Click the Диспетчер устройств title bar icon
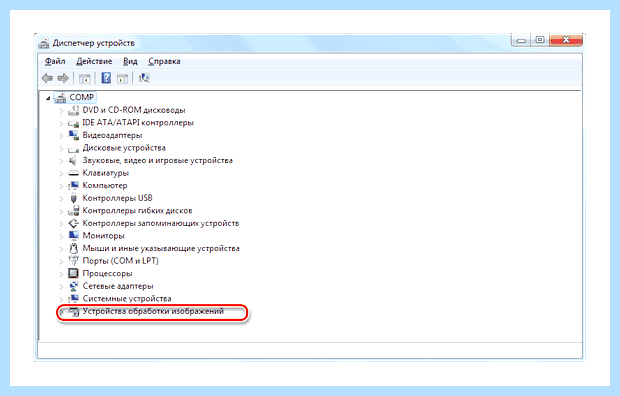This screenshot has width=620, height=396. [x=44, y=43]
